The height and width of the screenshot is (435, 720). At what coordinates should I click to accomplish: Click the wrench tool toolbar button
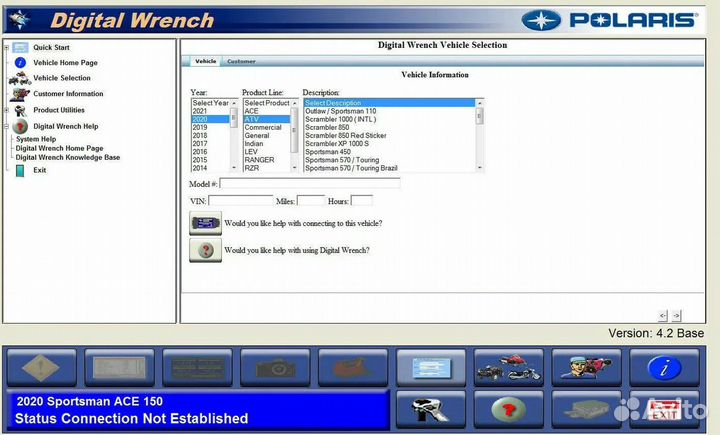point(431,410)
